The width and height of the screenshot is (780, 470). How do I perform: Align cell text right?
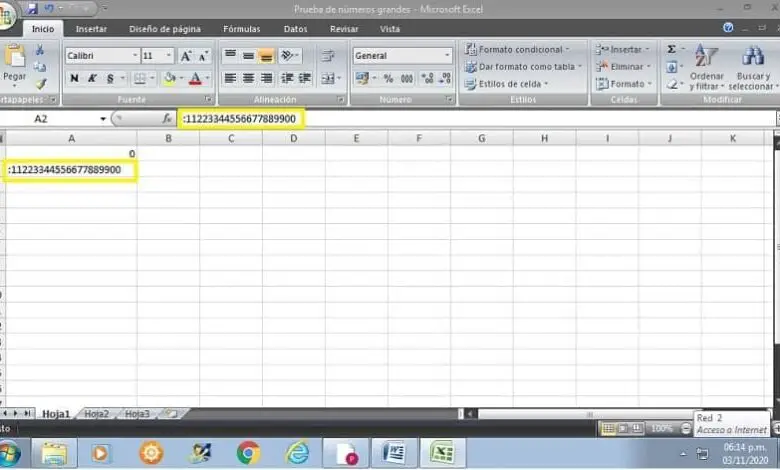point(267,78)
